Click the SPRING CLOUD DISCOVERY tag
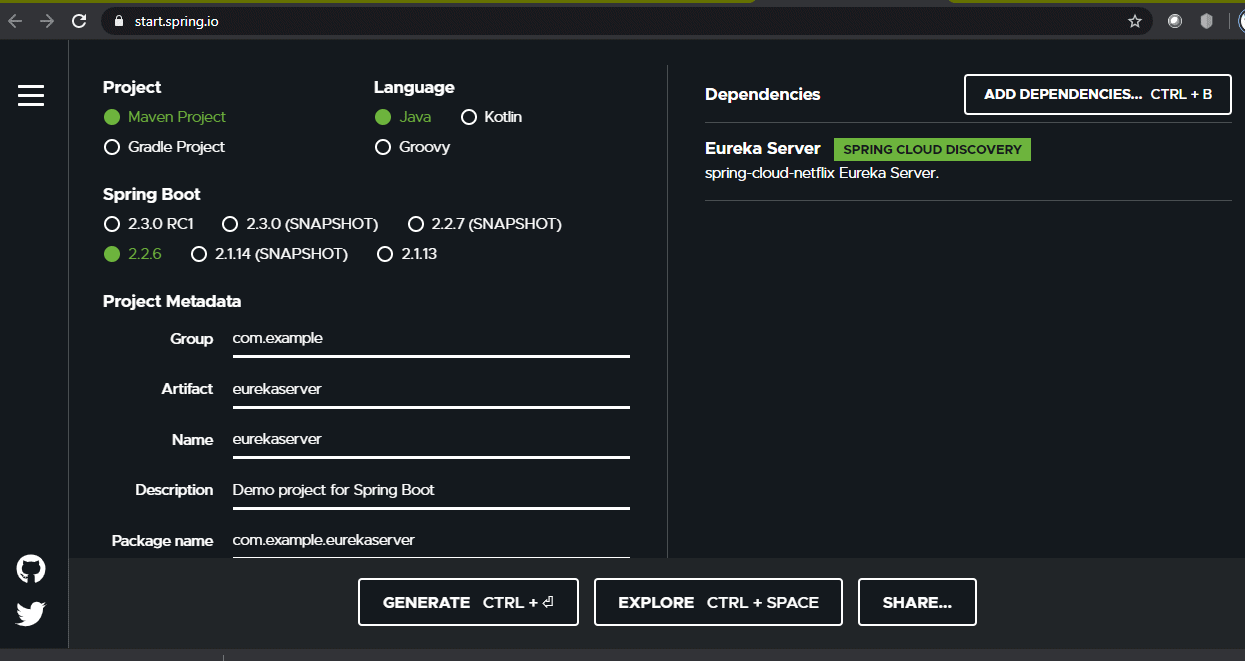This screenshot has height=661, width=1245. pyautogui.click(x=932, y=149)
